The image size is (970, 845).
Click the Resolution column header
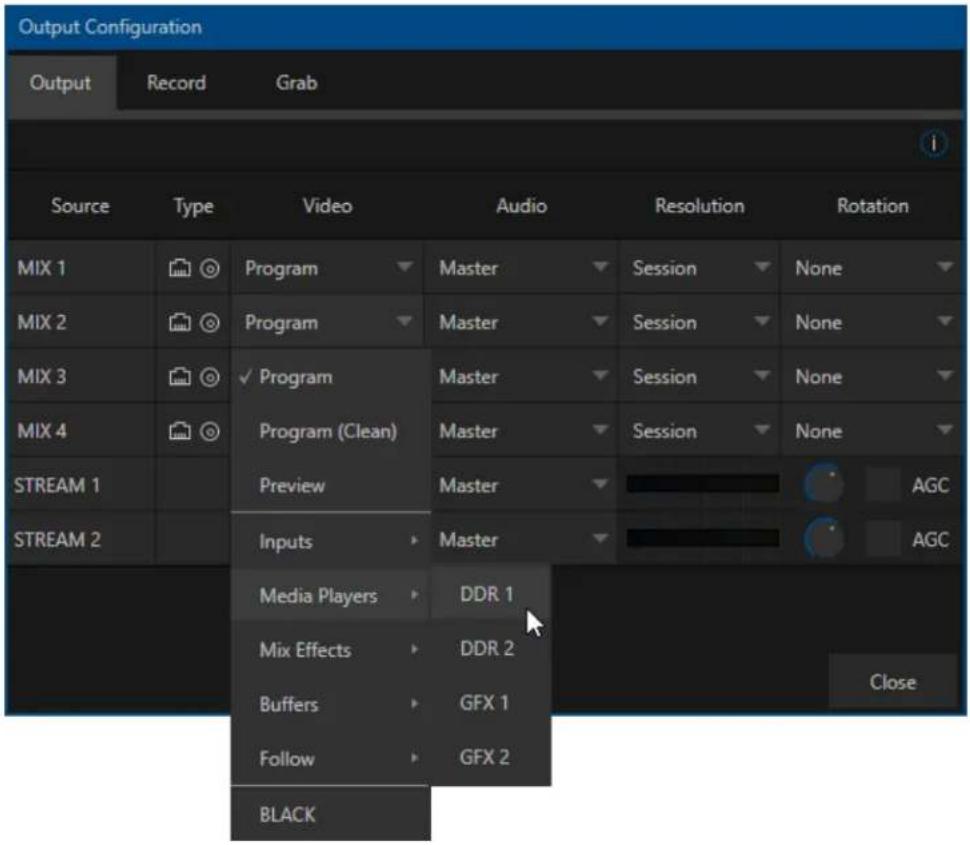700,206
